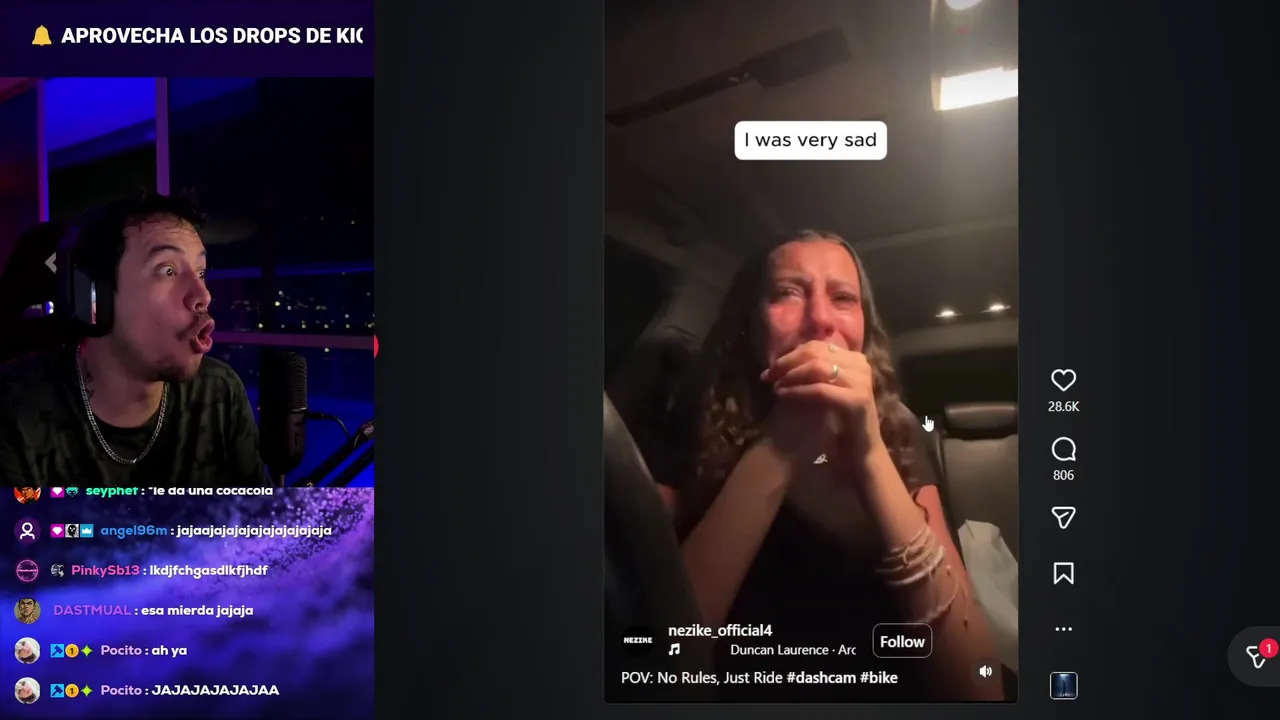Viewport: 1280px width, 720px height.
Task: Mute the video with the speaker icon
Action: [985, 671]
